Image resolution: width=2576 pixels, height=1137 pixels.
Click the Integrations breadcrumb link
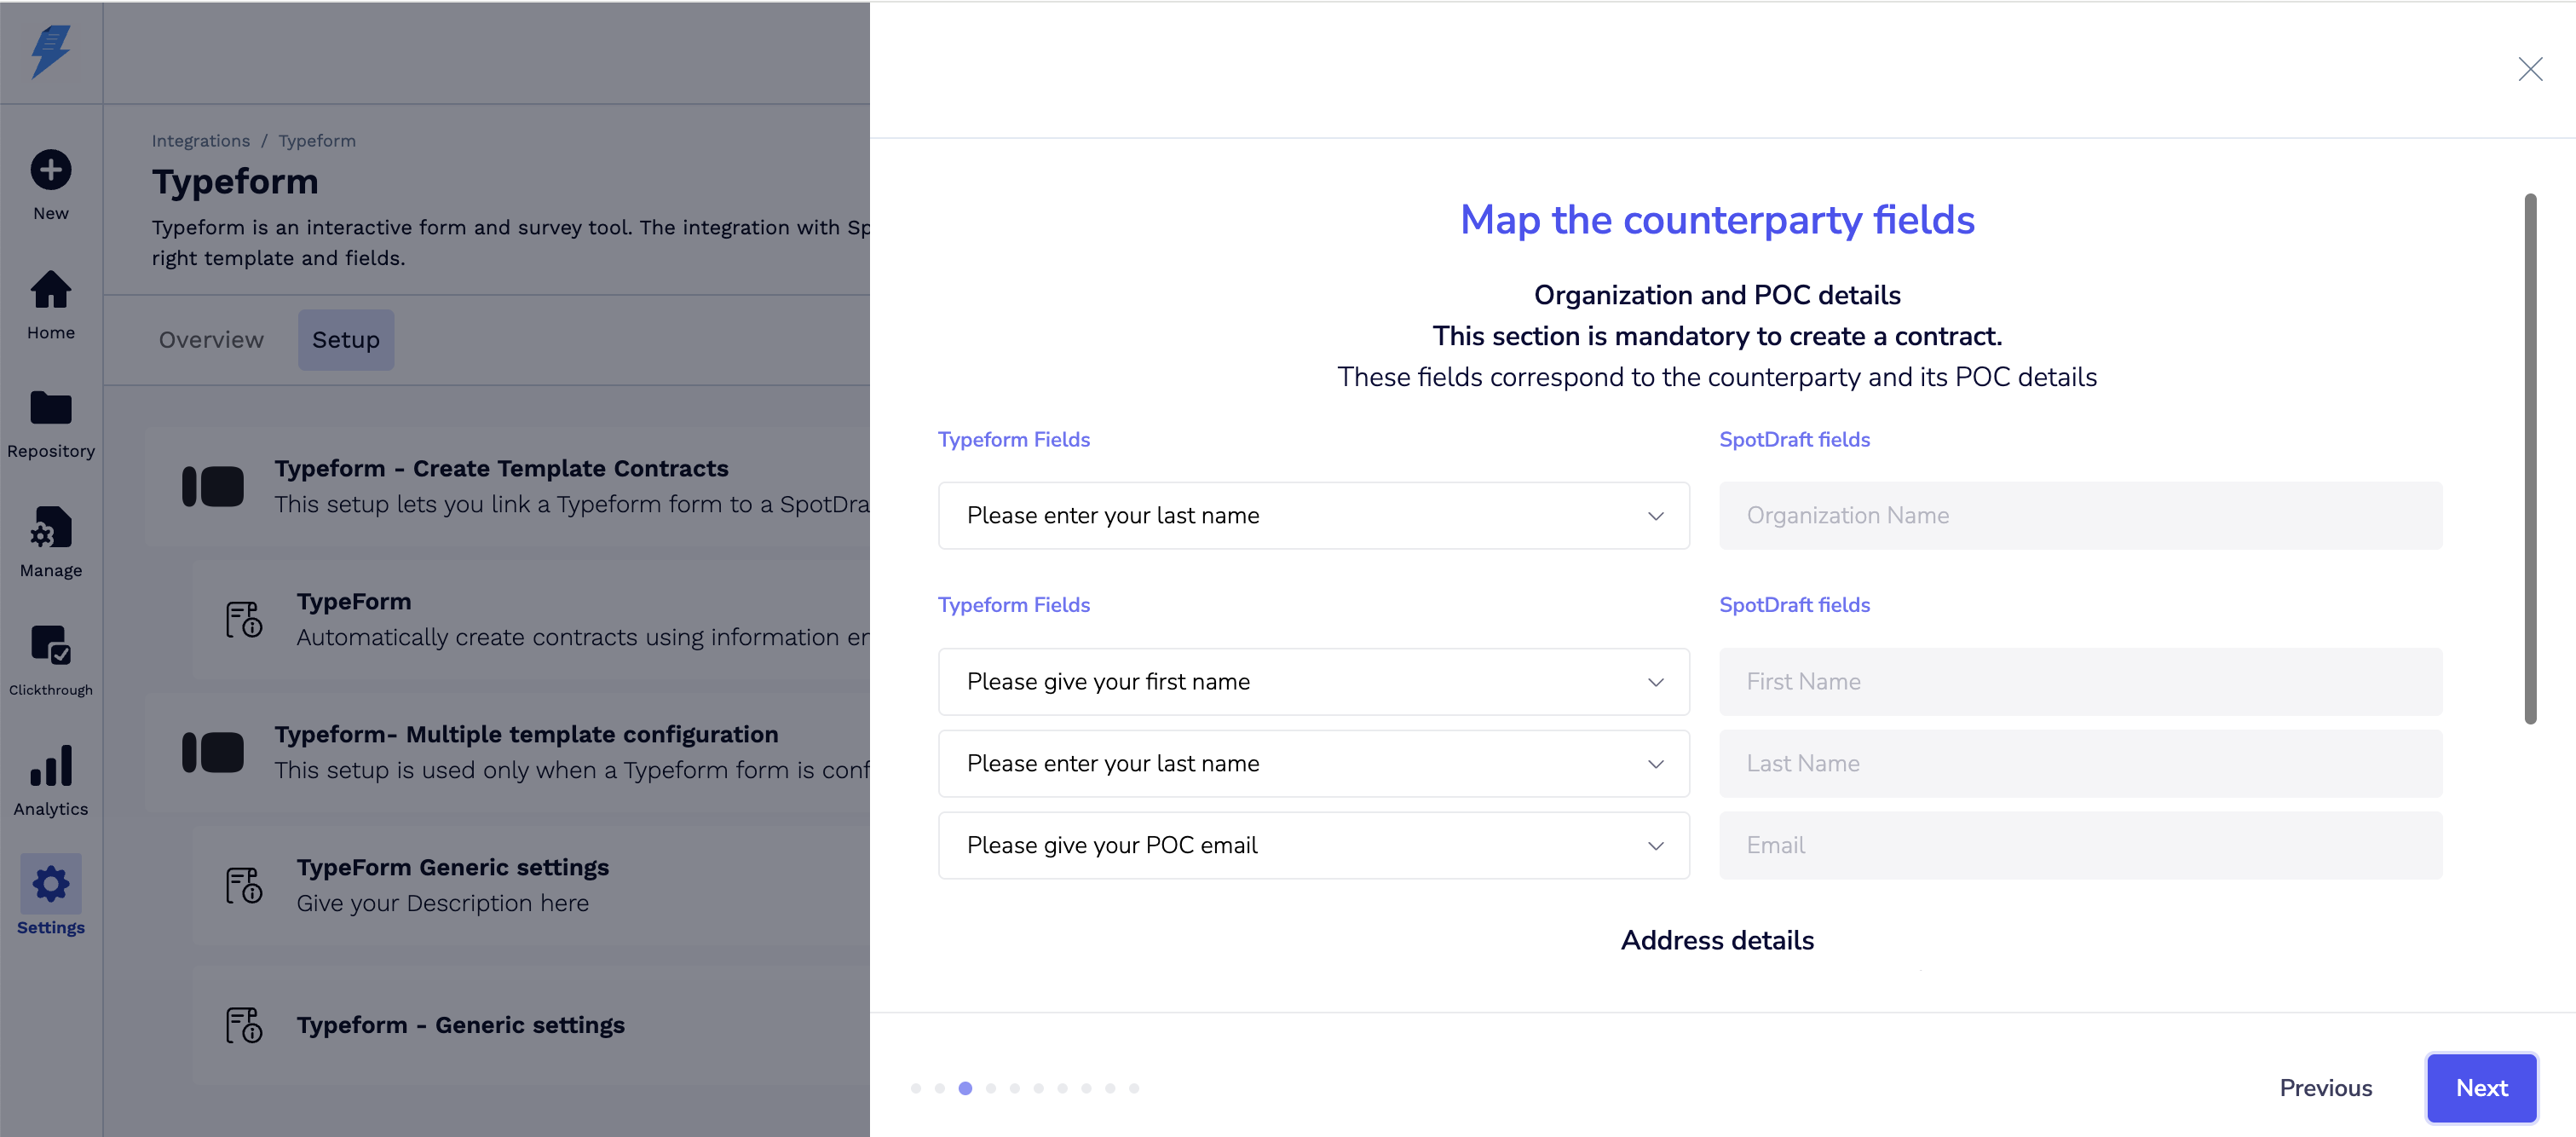pyautogui.click(x=201, y=141)
